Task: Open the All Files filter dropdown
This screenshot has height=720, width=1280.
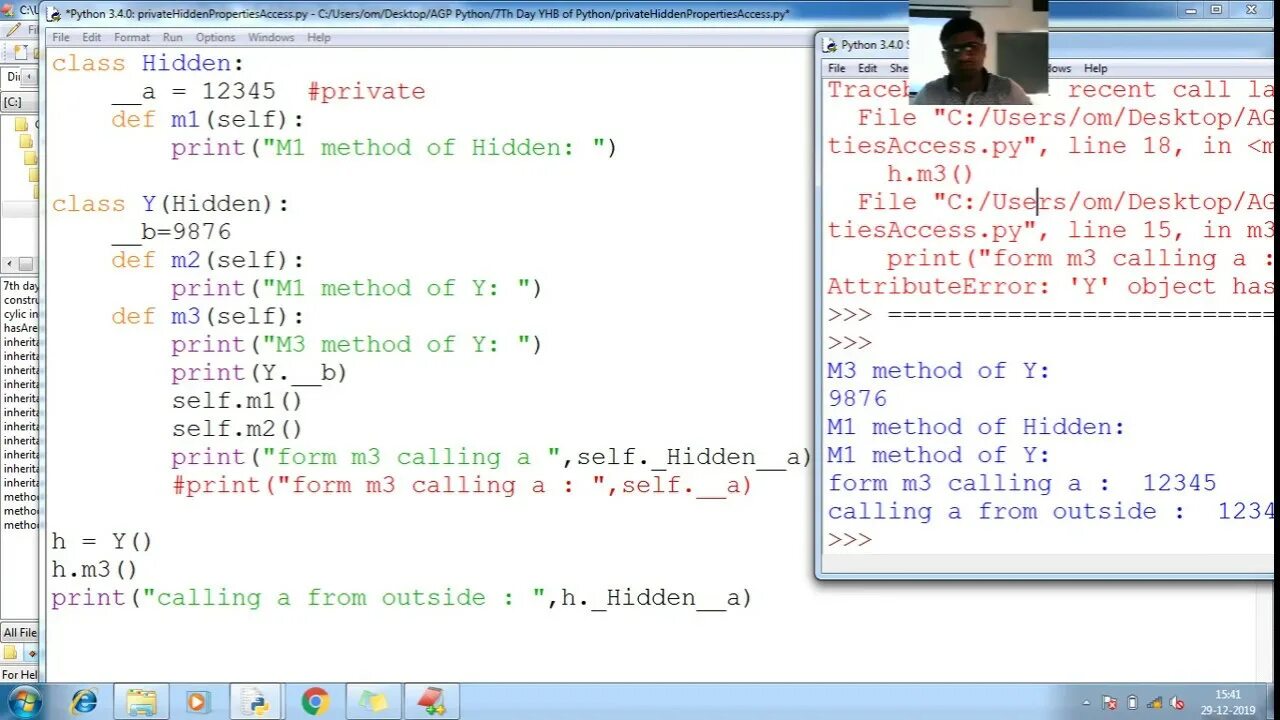Action: (20, 632)
